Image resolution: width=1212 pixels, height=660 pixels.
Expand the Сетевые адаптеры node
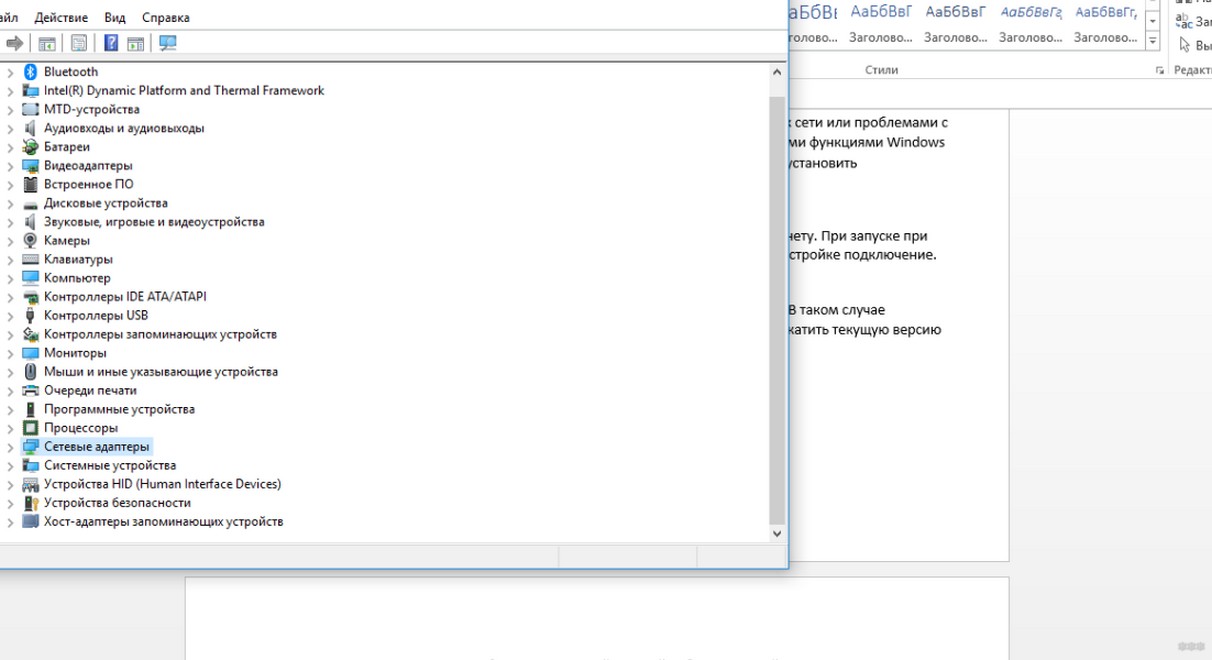click(10, 447)
